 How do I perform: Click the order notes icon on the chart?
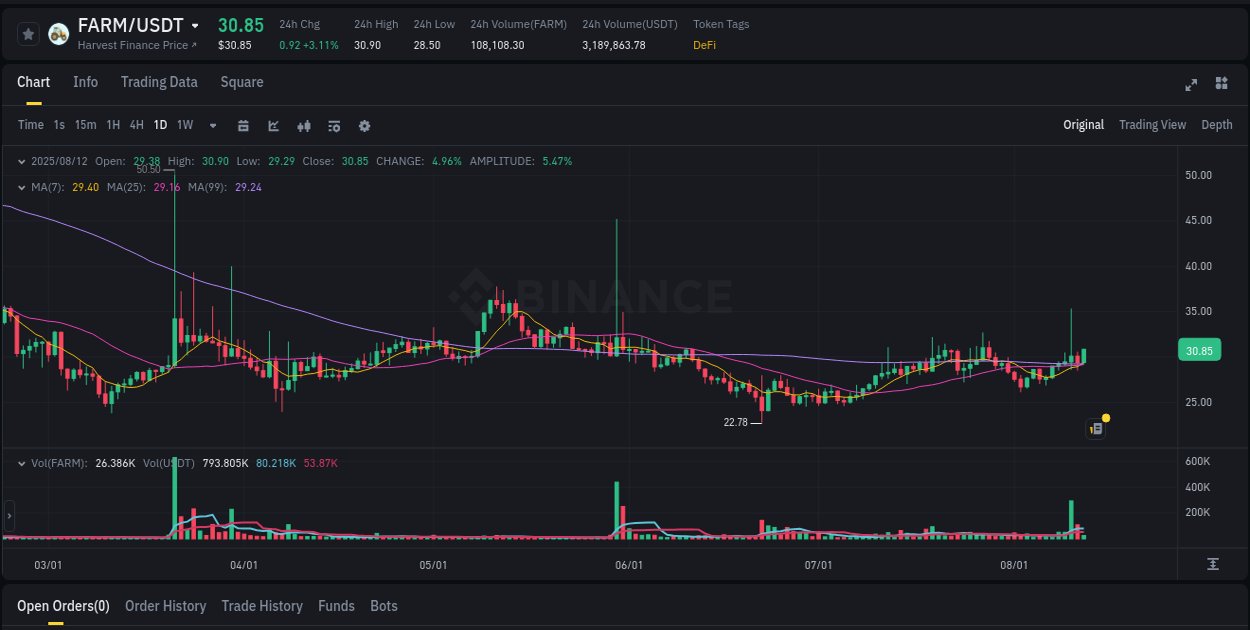pos(1095,428)
